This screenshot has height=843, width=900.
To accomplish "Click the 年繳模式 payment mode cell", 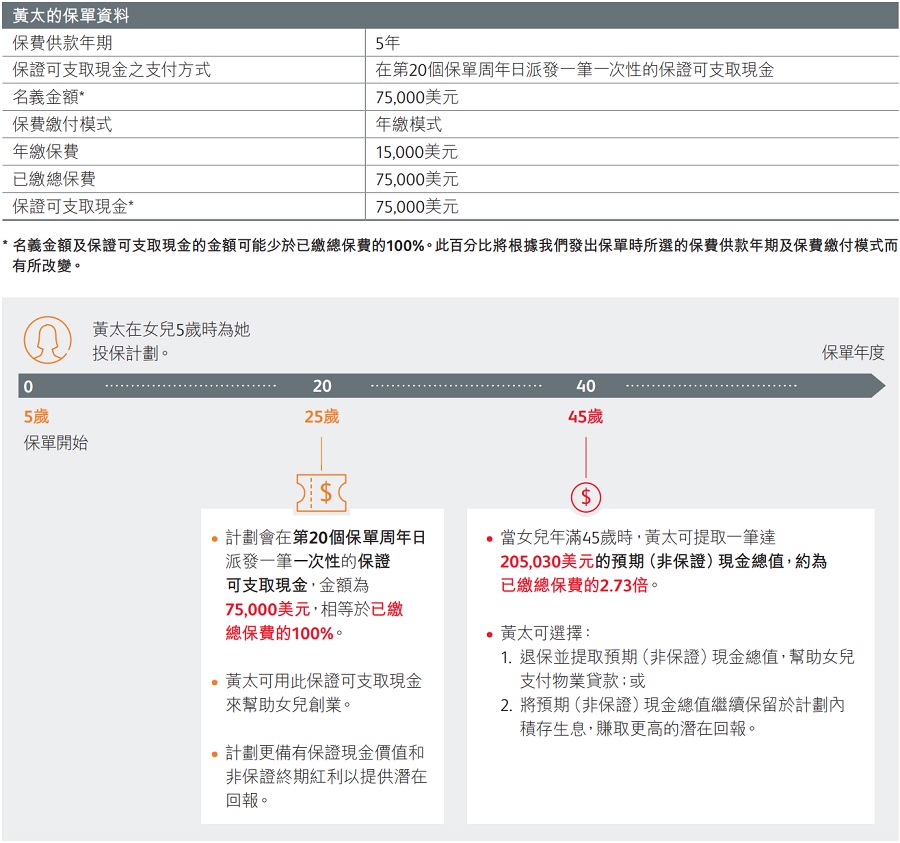I will [x=408, y=124].
